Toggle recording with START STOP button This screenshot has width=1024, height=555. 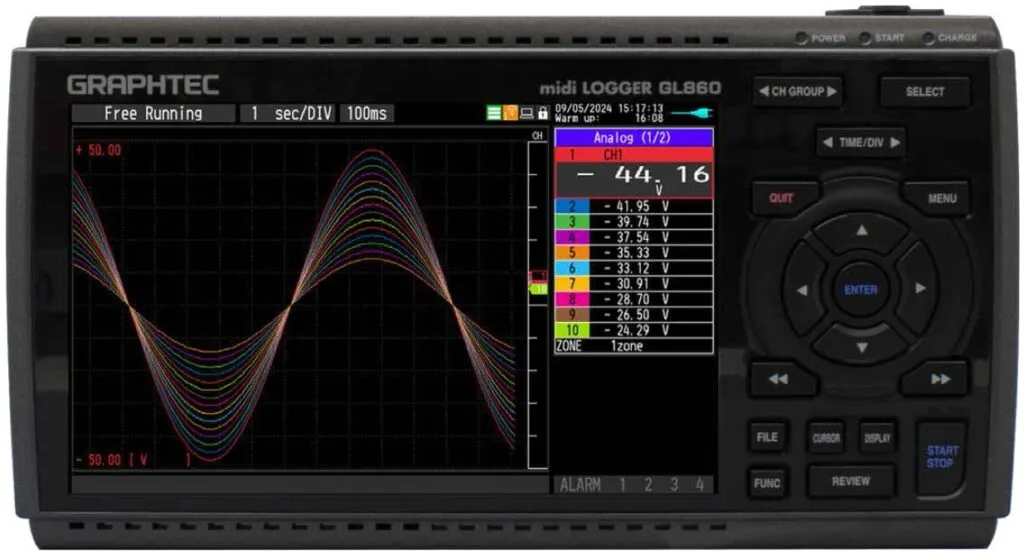(940, 457)
